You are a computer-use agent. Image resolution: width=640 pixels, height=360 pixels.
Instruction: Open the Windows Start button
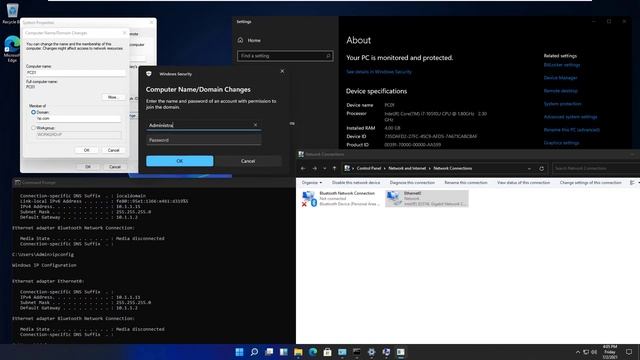[240, 352]
